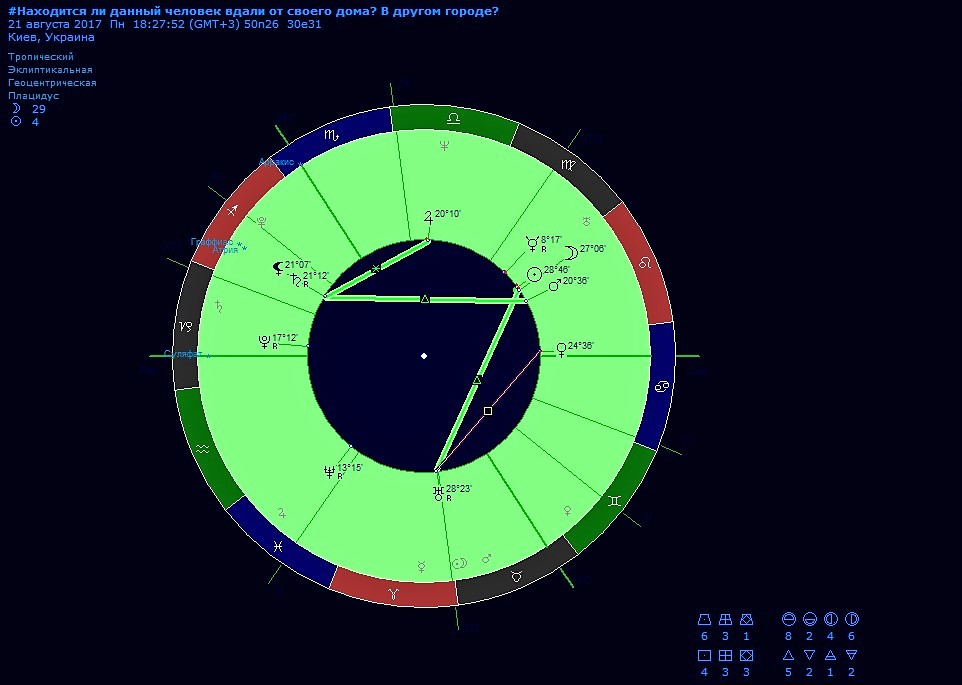This screenshot has width=962, height=685.
Task: Click the Mars glyph at 20°36'
Action: point(554,285)
